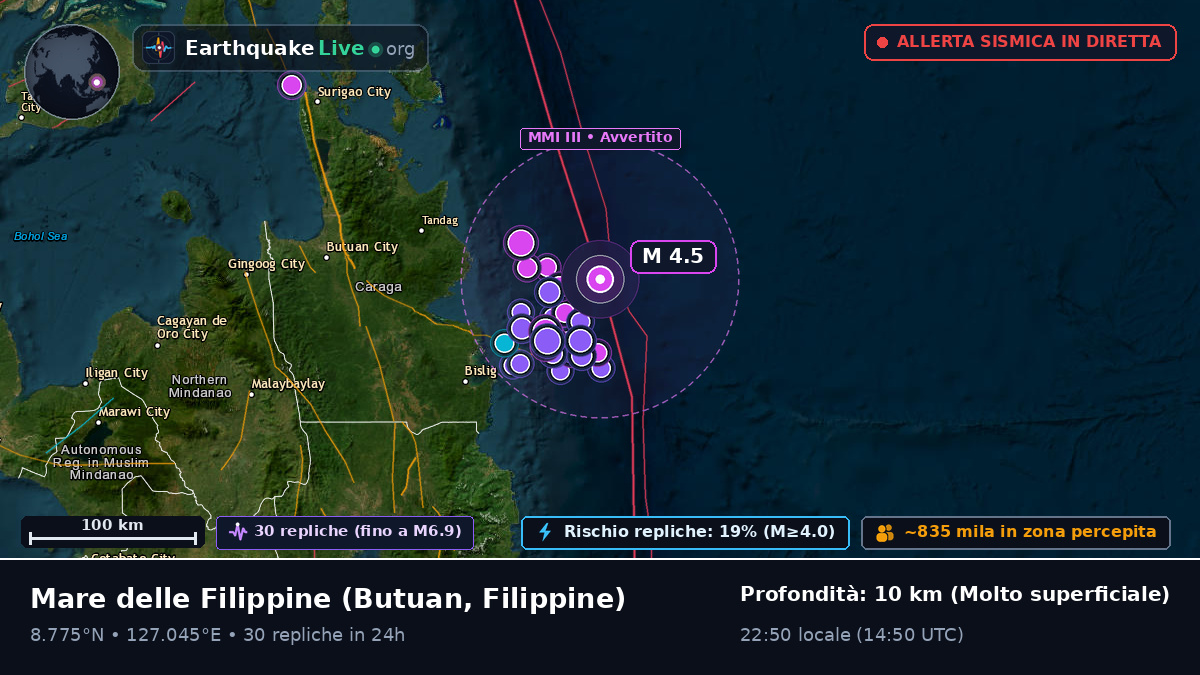
Task: Click the red dot in the ALLERTA SISMICA badge
Action: pos(882,42)
